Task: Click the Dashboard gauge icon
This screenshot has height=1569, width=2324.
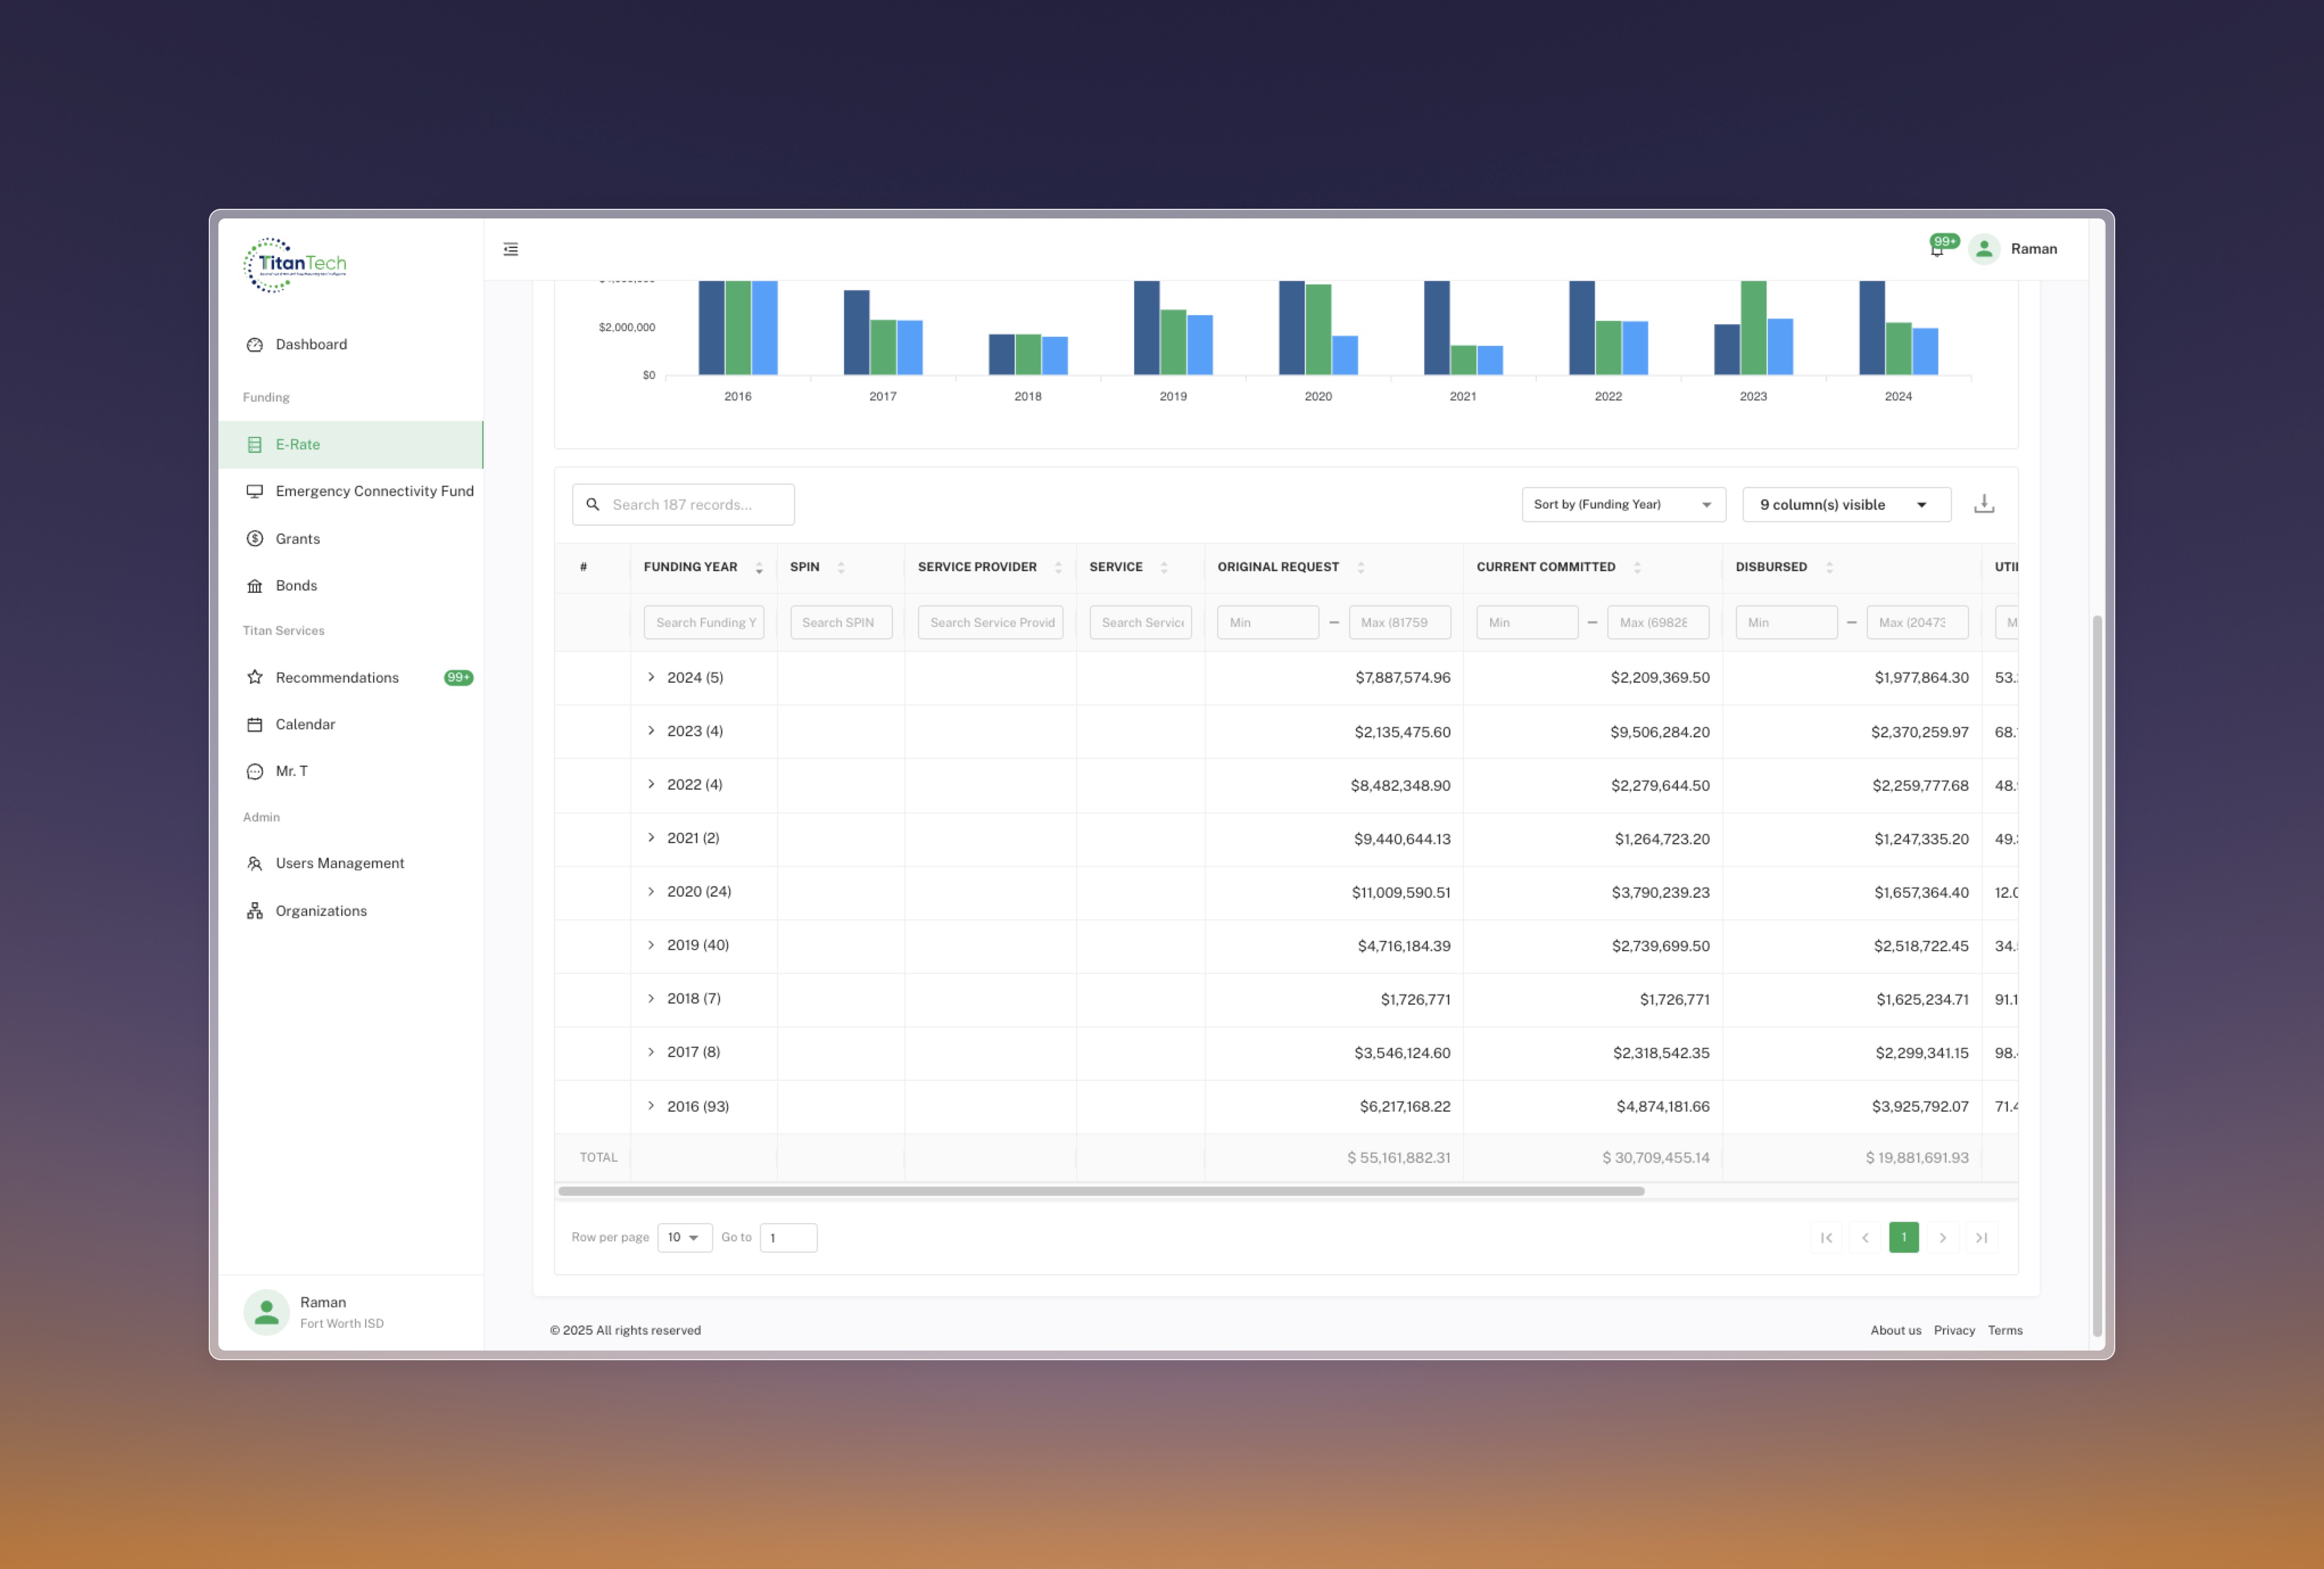Action: [x=255, y=344]
